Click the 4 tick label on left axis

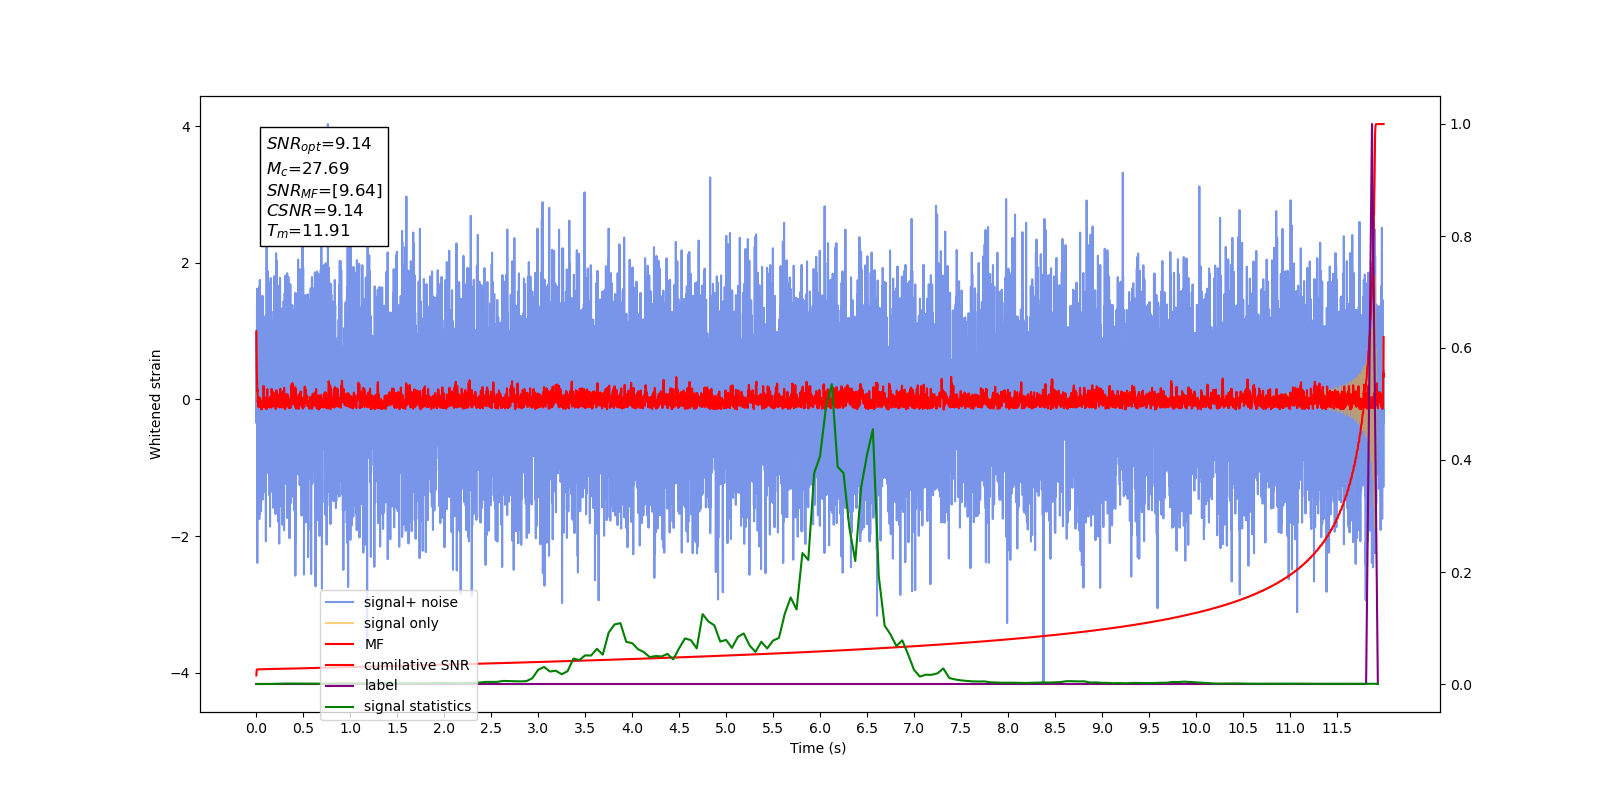186,127
